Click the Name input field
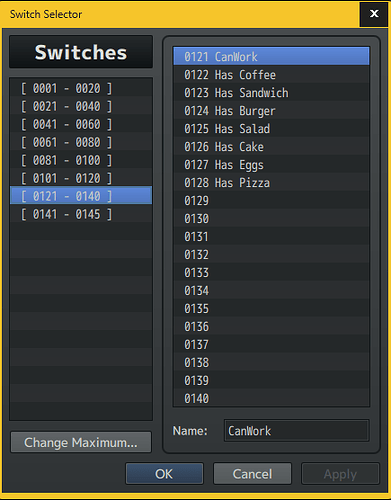The width and height of the screenshot is (391, 500). pyautogui.click(x=297, y=431)
